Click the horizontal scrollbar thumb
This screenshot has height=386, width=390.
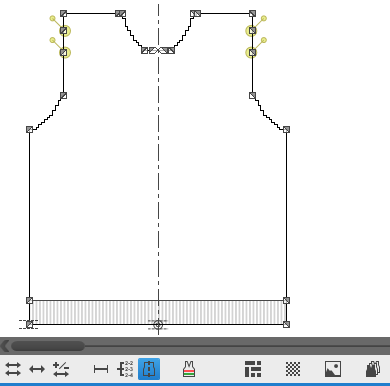pos(48,346)
